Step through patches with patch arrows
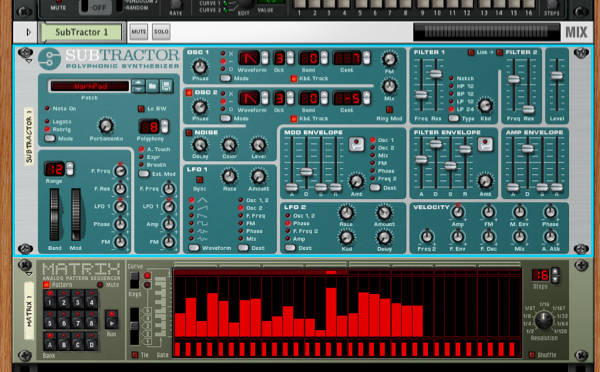The height and width of the screenshot is (372, 600). coord(138,86)
